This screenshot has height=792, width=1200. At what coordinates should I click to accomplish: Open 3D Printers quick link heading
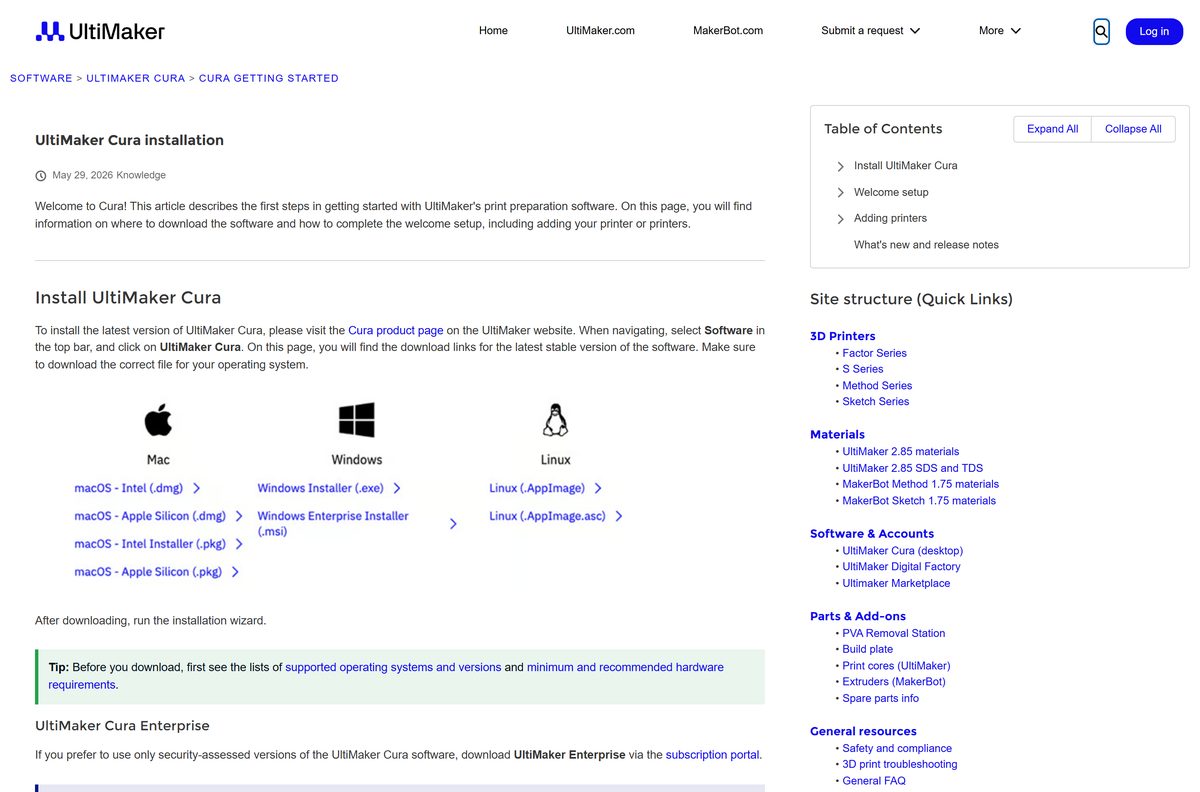[x=842, y=336]
